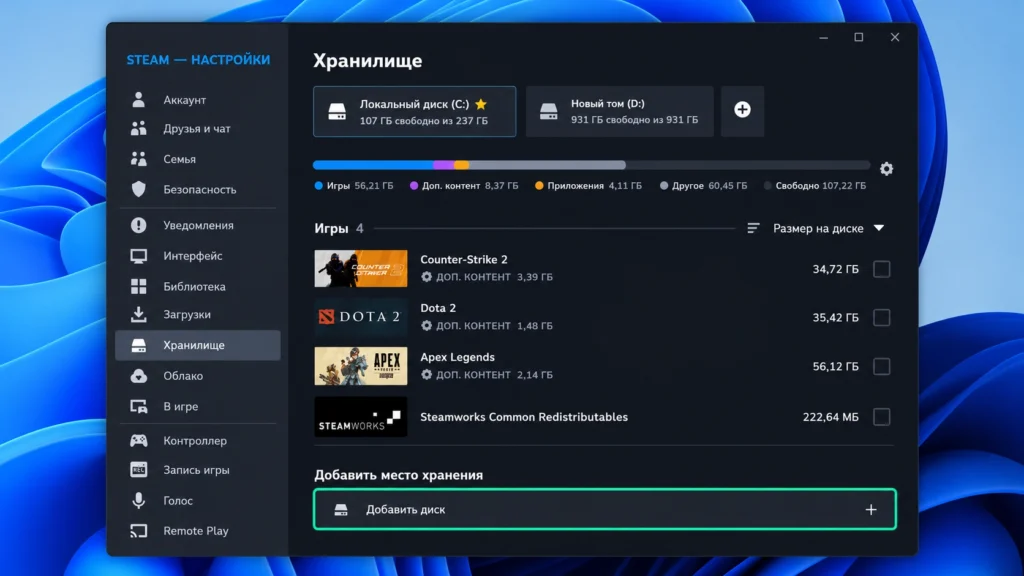Click the Приложения 4,11 ГБ legend
This screenshot has width=1024, height=576.
tap(588, 185)
